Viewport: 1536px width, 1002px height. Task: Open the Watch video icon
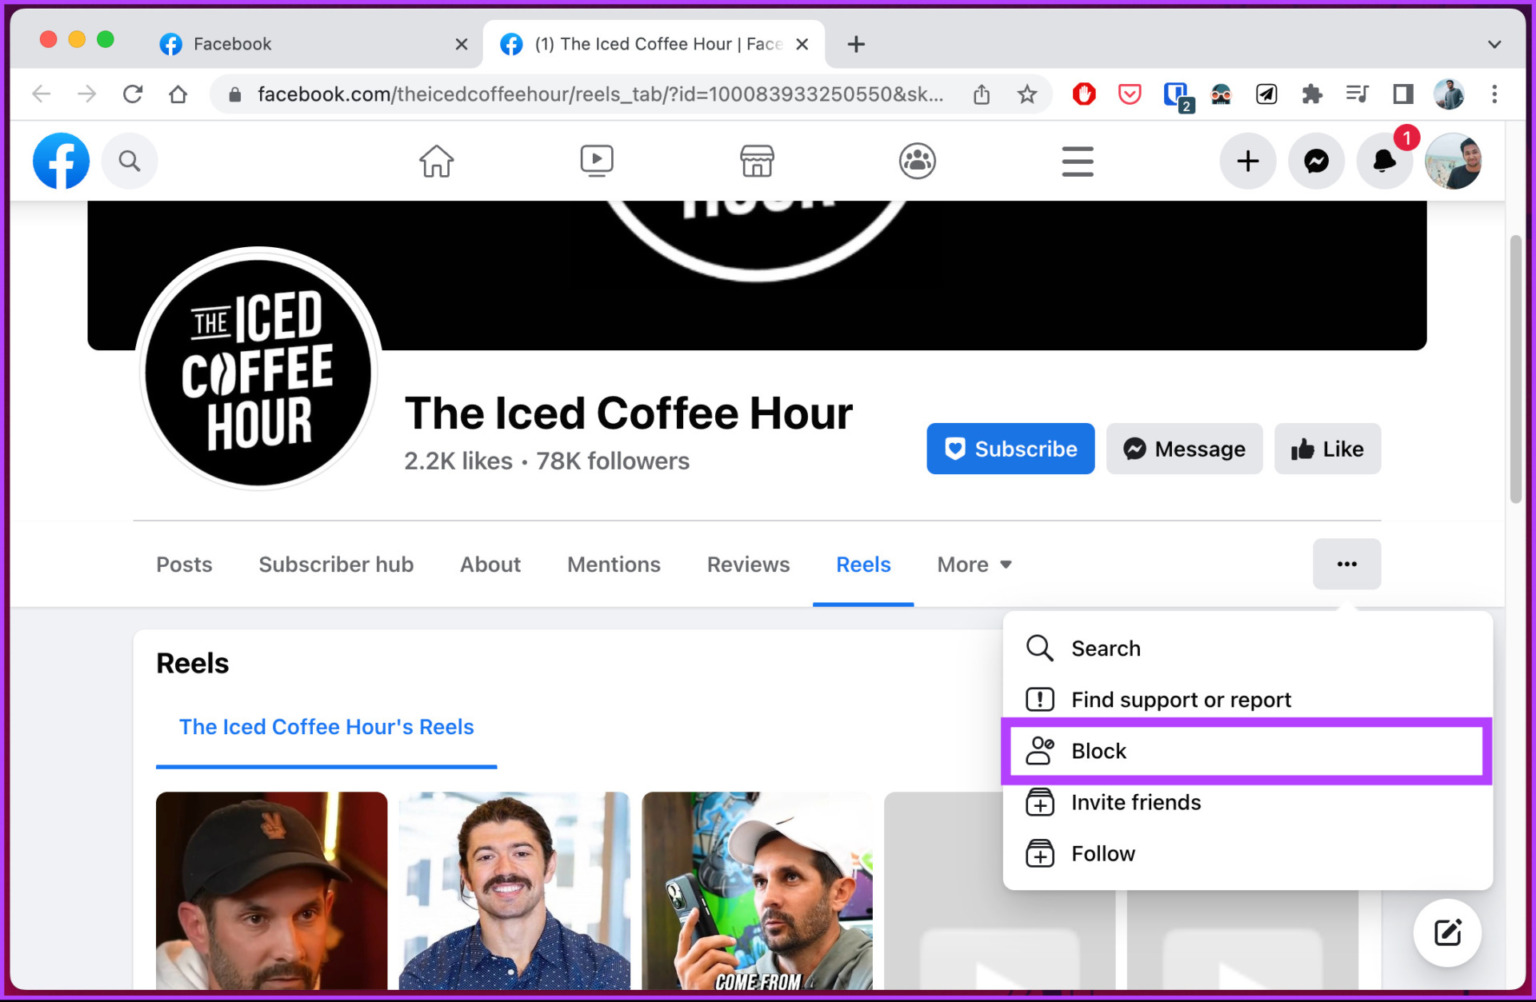coord(597,161)
